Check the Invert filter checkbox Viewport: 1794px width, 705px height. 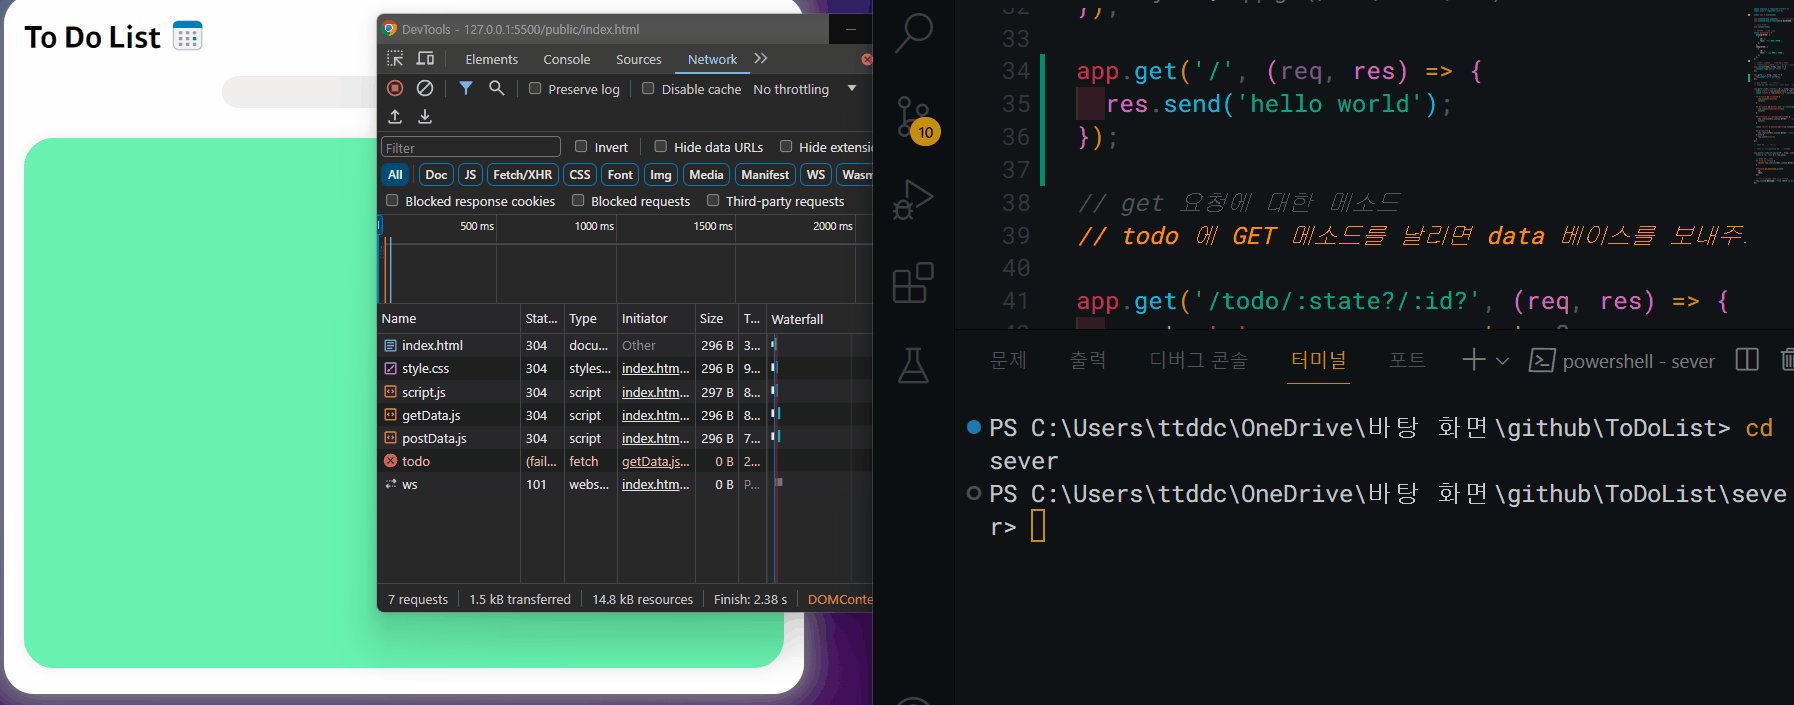click(581, 146)
